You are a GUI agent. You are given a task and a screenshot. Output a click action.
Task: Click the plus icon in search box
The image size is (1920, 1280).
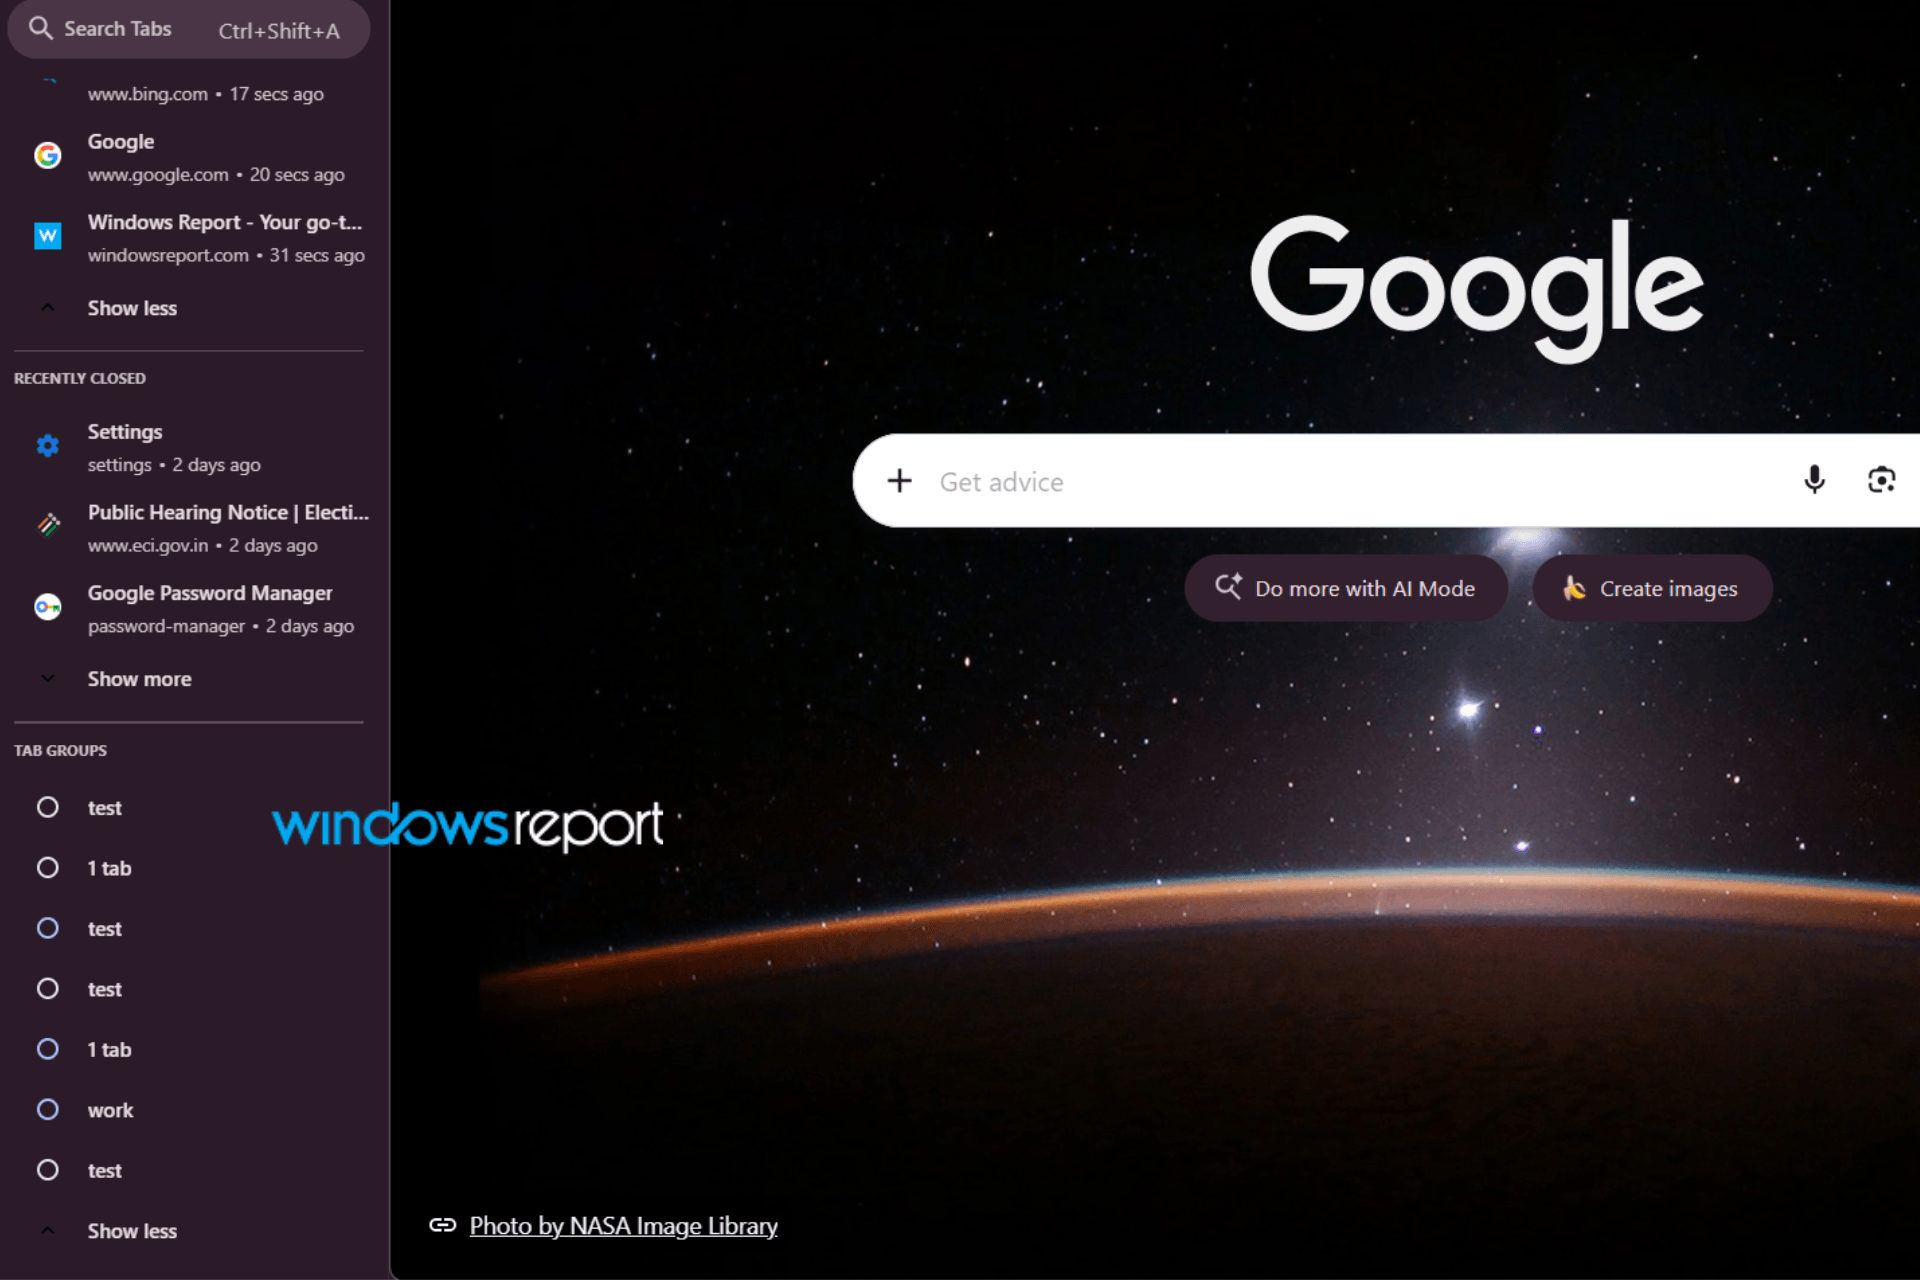(900, 481)
